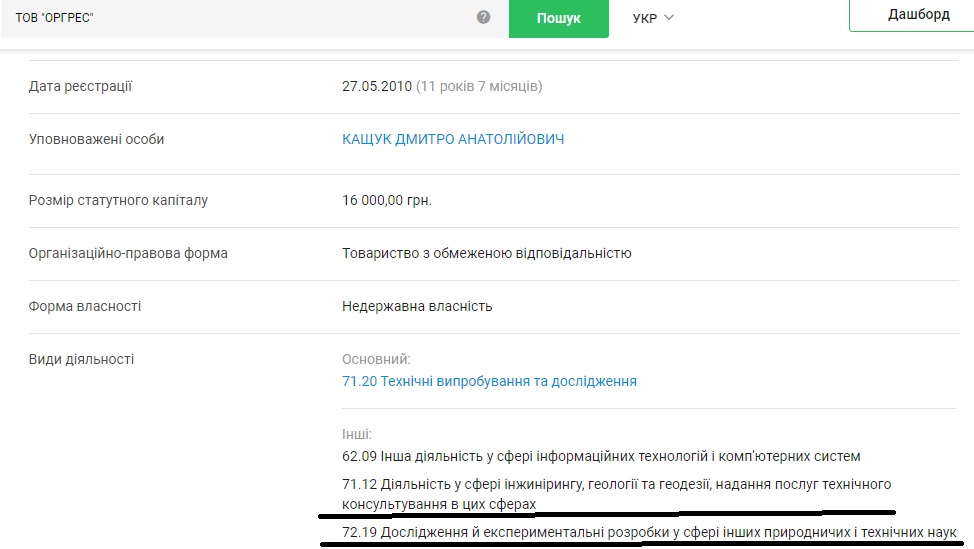Select the Види діяльності label
Image resolution: width=974 pixels, height=549 pixels.
pyautogui.click(x=81, y=359)
